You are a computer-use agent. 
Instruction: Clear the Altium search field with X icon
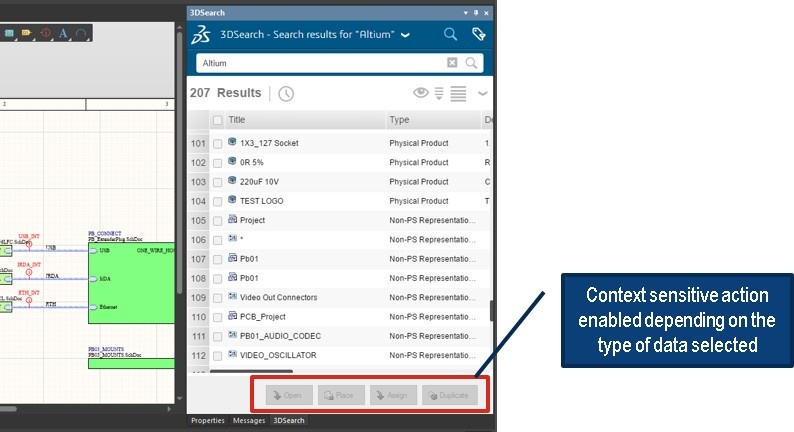[x=452, y=62]
